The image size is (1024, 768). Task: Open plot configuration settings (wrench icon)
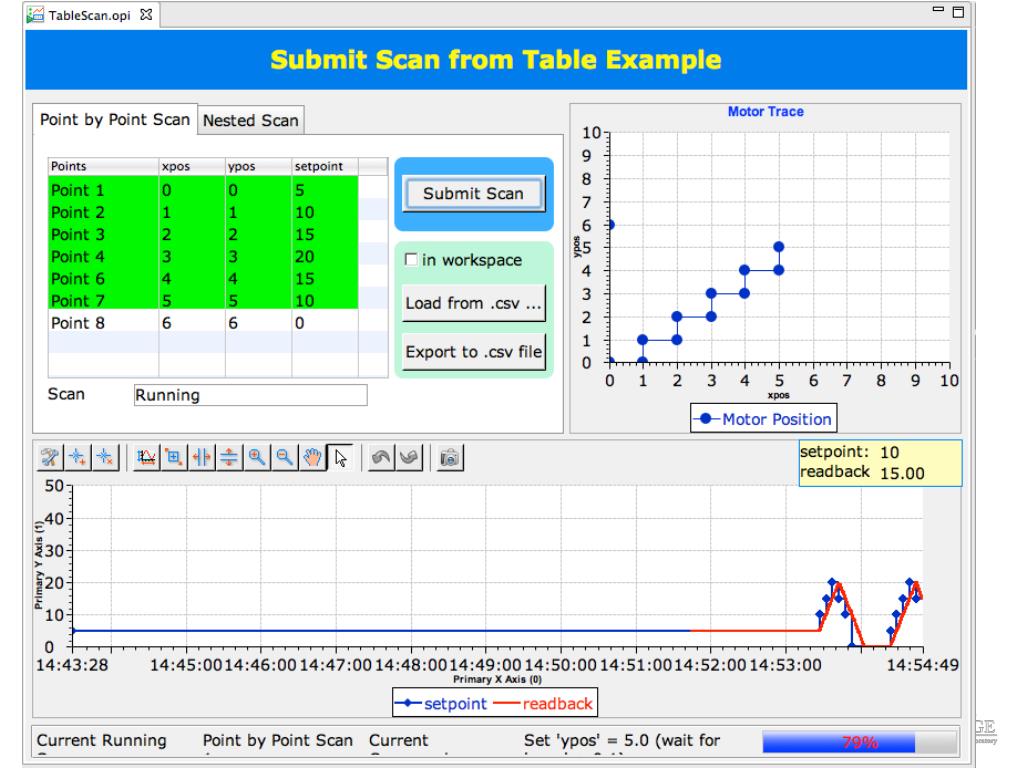click(50, 457)
